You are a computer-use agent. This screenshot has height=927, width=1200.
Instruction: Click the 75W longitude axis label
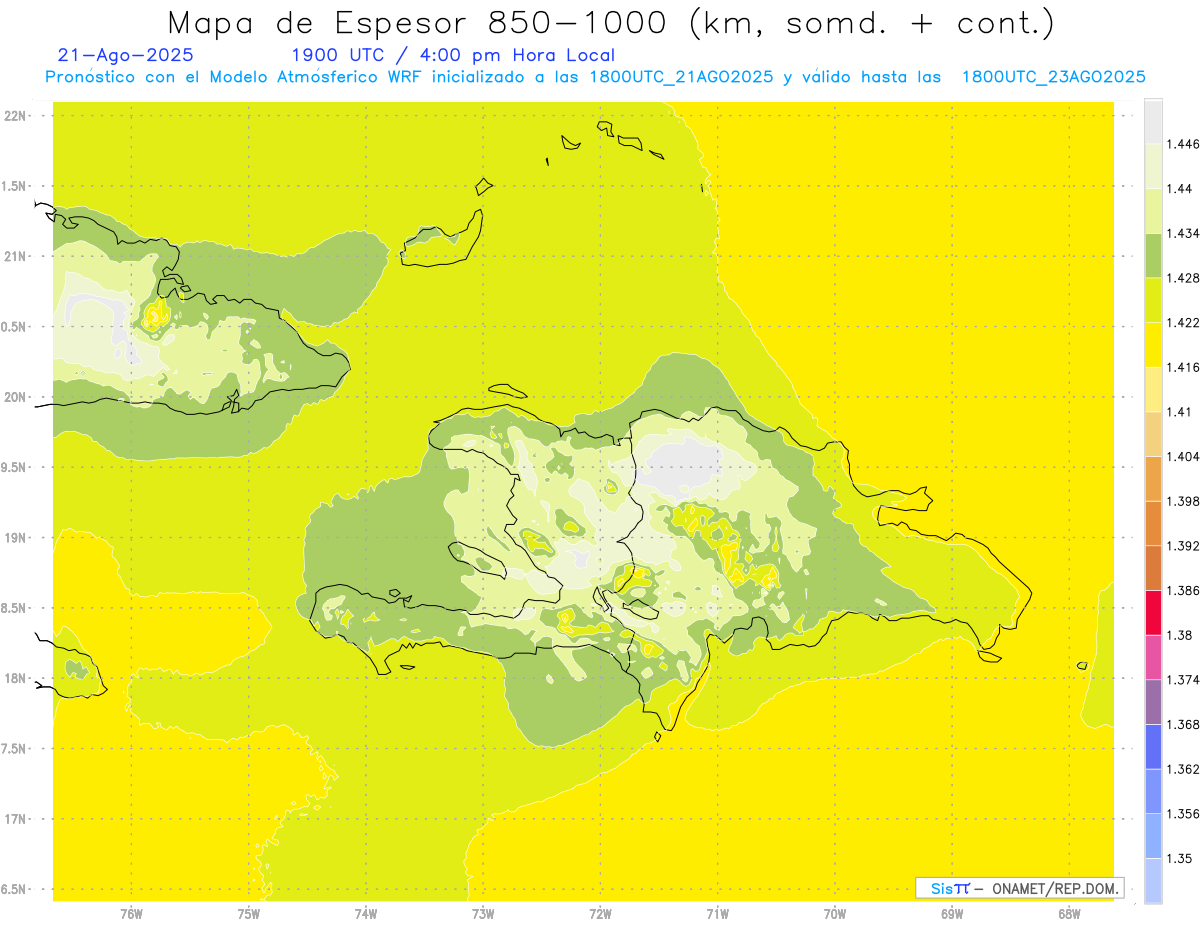(x=248, y=913)
